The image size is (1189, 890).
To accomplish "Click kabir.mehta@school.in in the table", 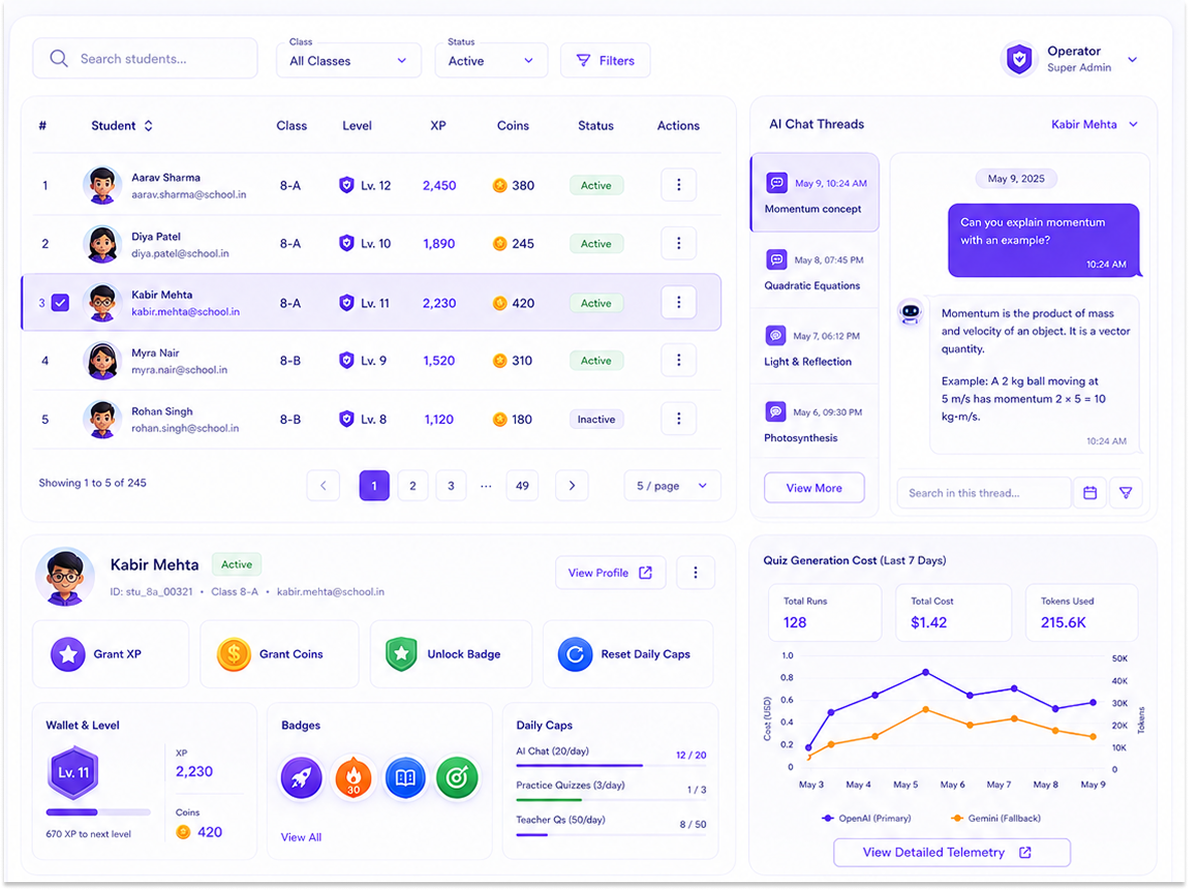I will (x=185, y=312).
